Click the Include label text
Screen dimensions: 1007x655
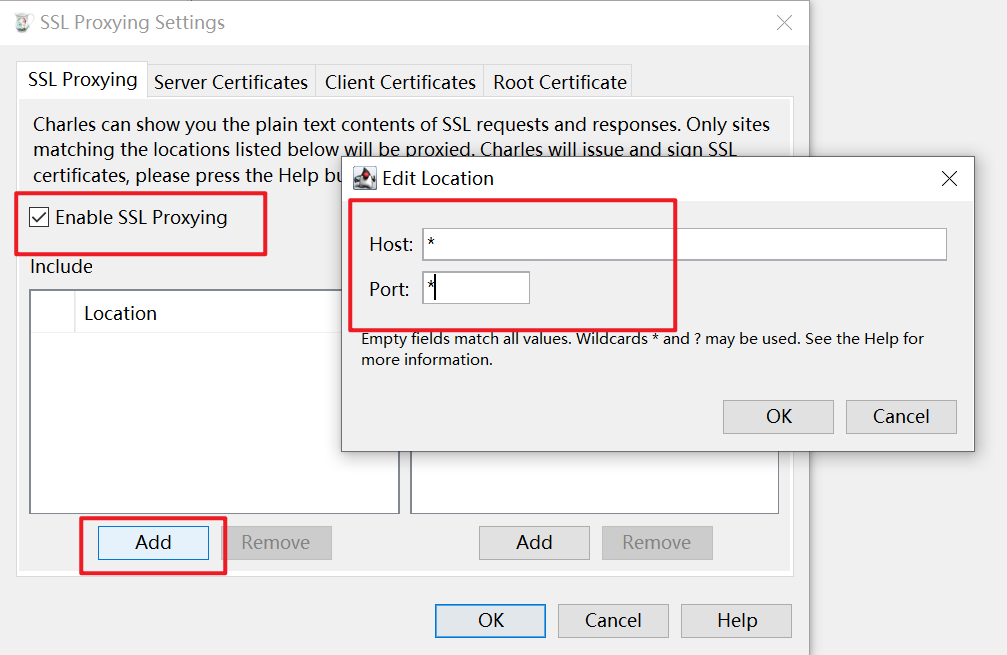pos(62,266)
